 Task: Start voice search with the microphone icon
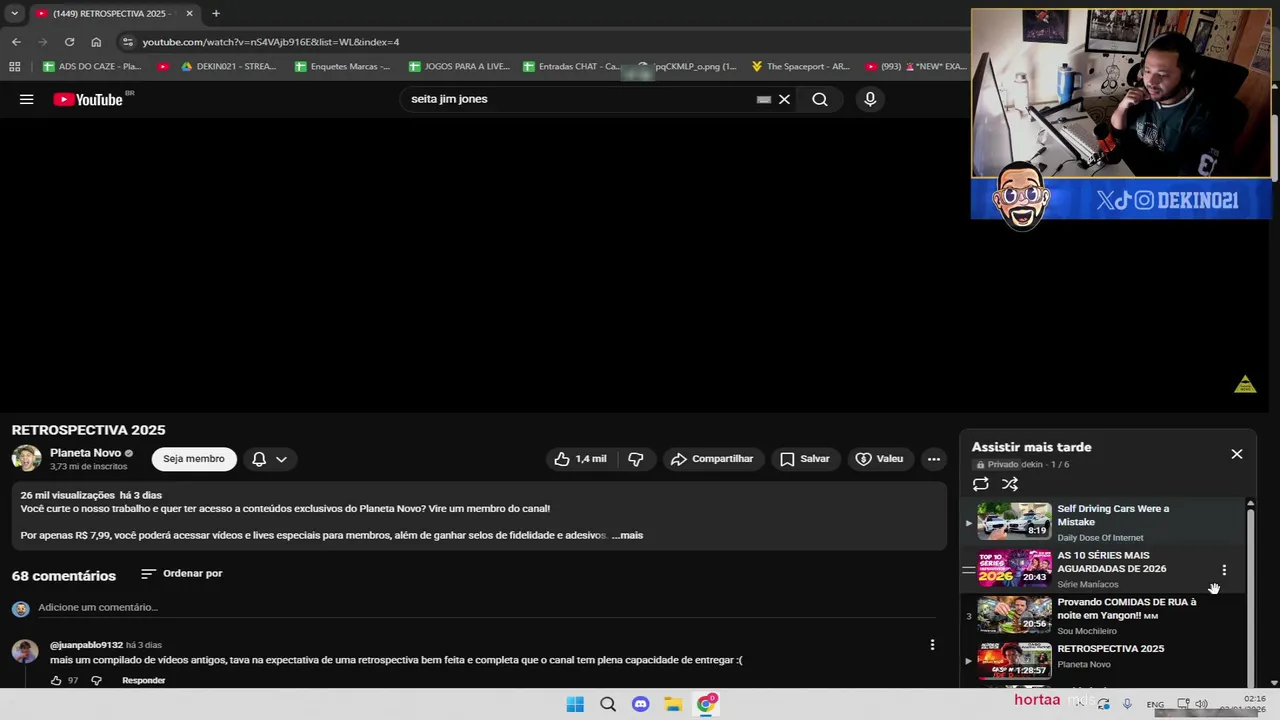coord(870,99)
